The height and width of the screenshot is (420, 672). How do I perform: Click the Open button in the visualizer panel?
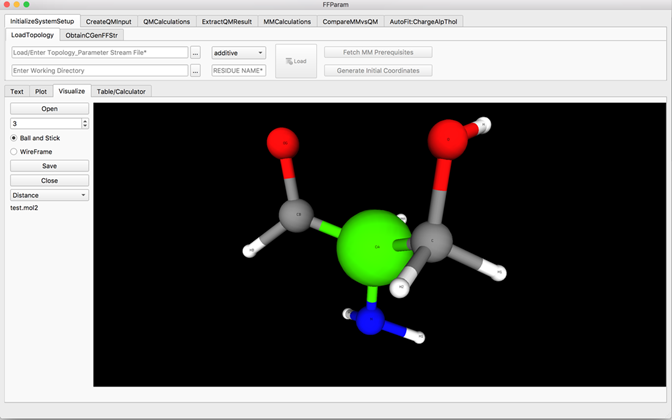coord(49,109)
